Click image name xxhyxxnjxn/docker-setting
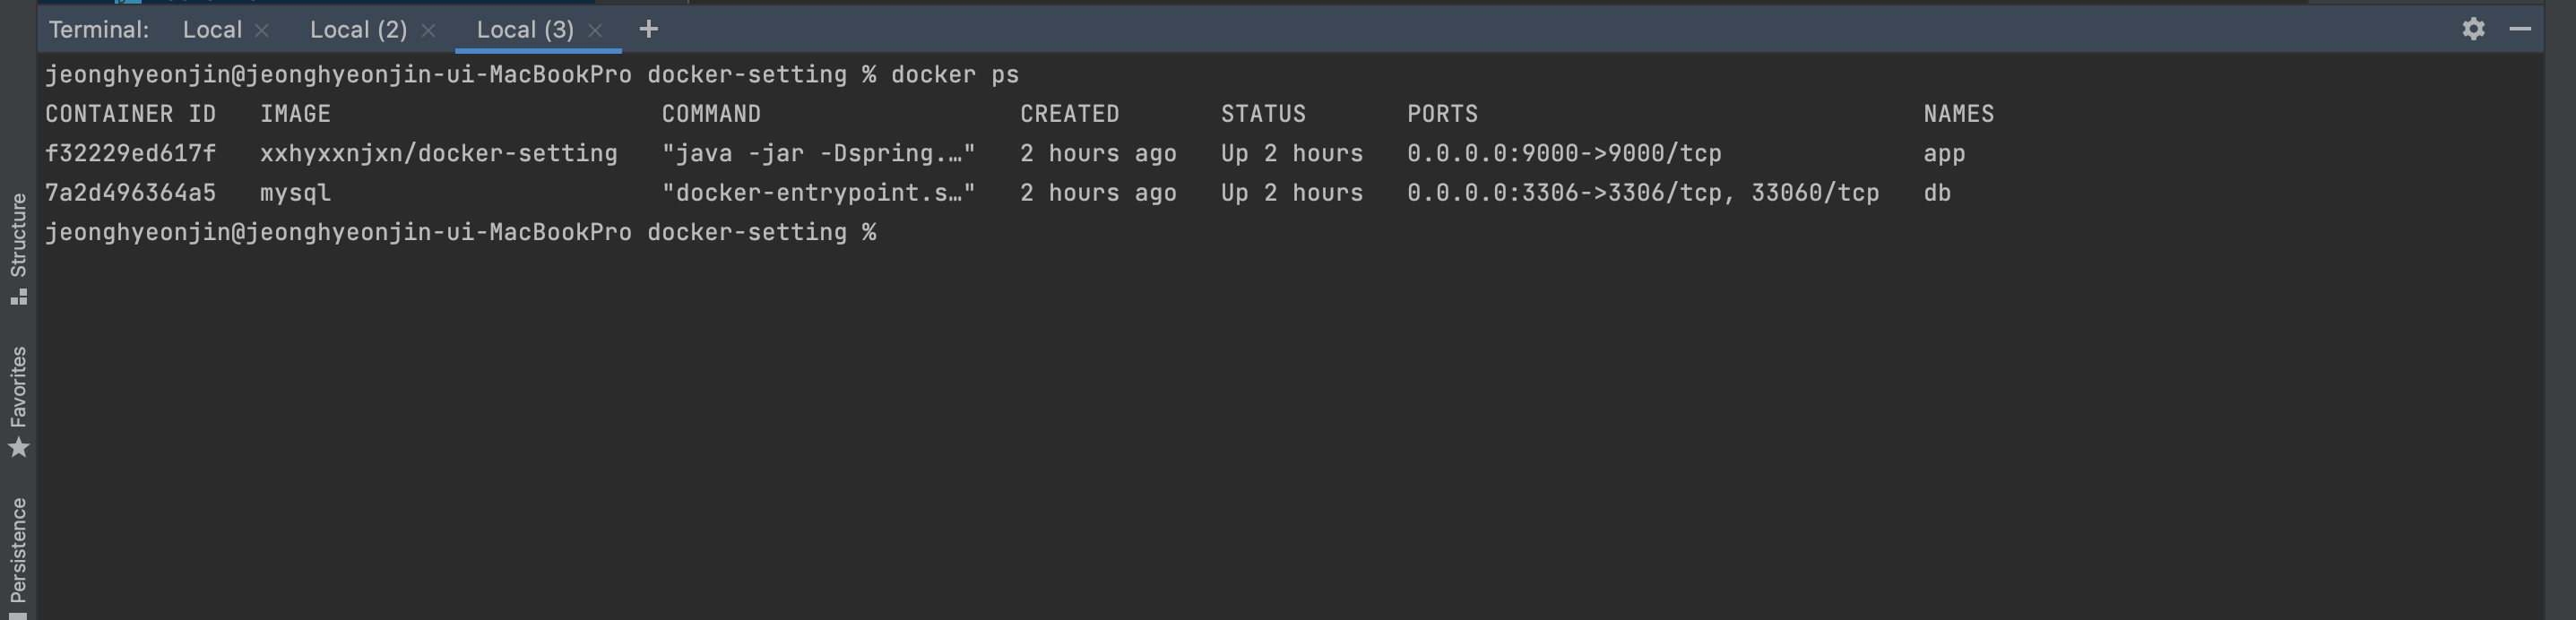This screenshot has height=620, width=2576. point(438,153)
